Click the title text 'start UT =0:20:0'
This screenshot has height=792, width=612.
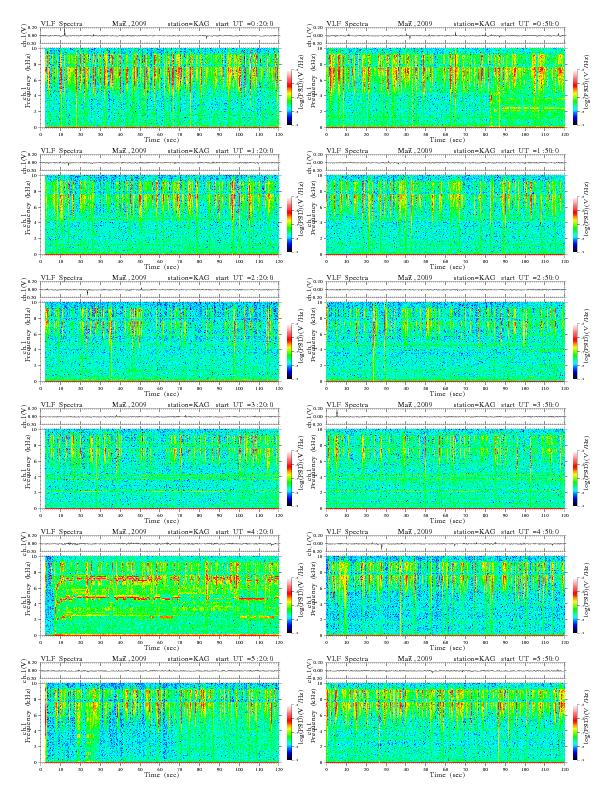(244, 24)
